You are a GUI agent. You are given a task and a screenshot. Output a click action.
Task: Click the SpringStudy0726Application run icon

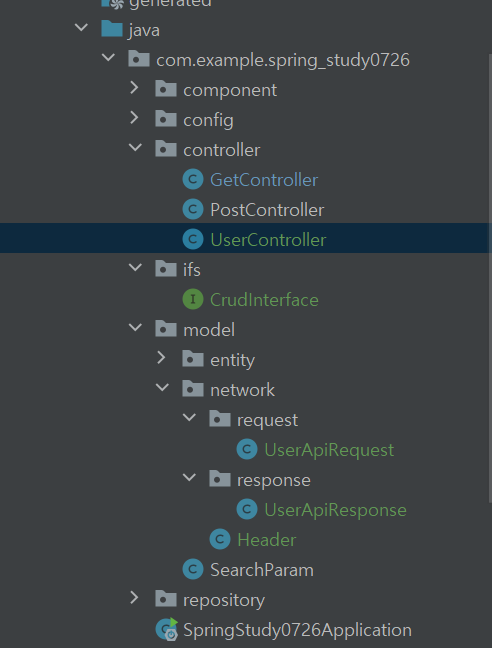click(x=167, y=629)
